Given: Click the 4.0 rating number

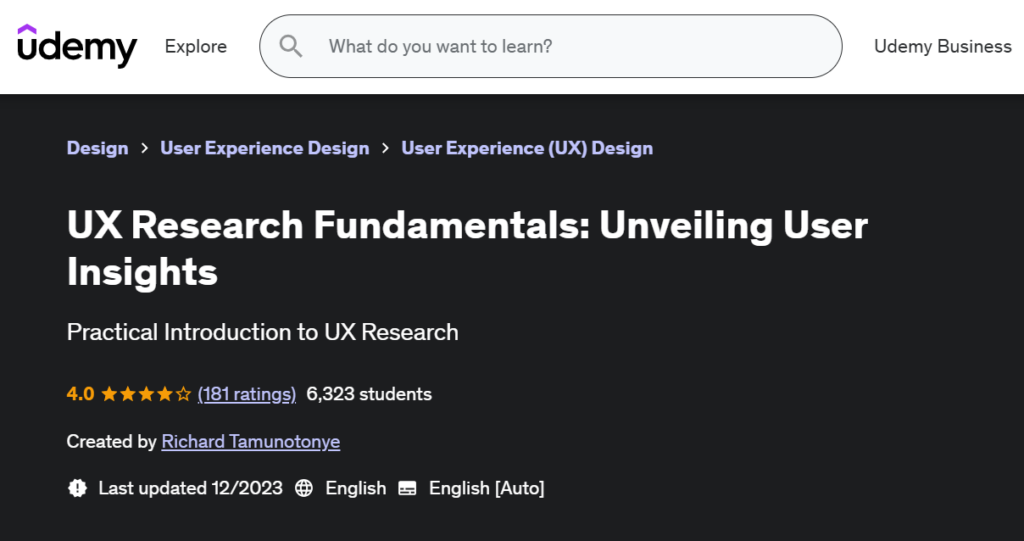Looking at the screenshot, I should coord(80,394).
